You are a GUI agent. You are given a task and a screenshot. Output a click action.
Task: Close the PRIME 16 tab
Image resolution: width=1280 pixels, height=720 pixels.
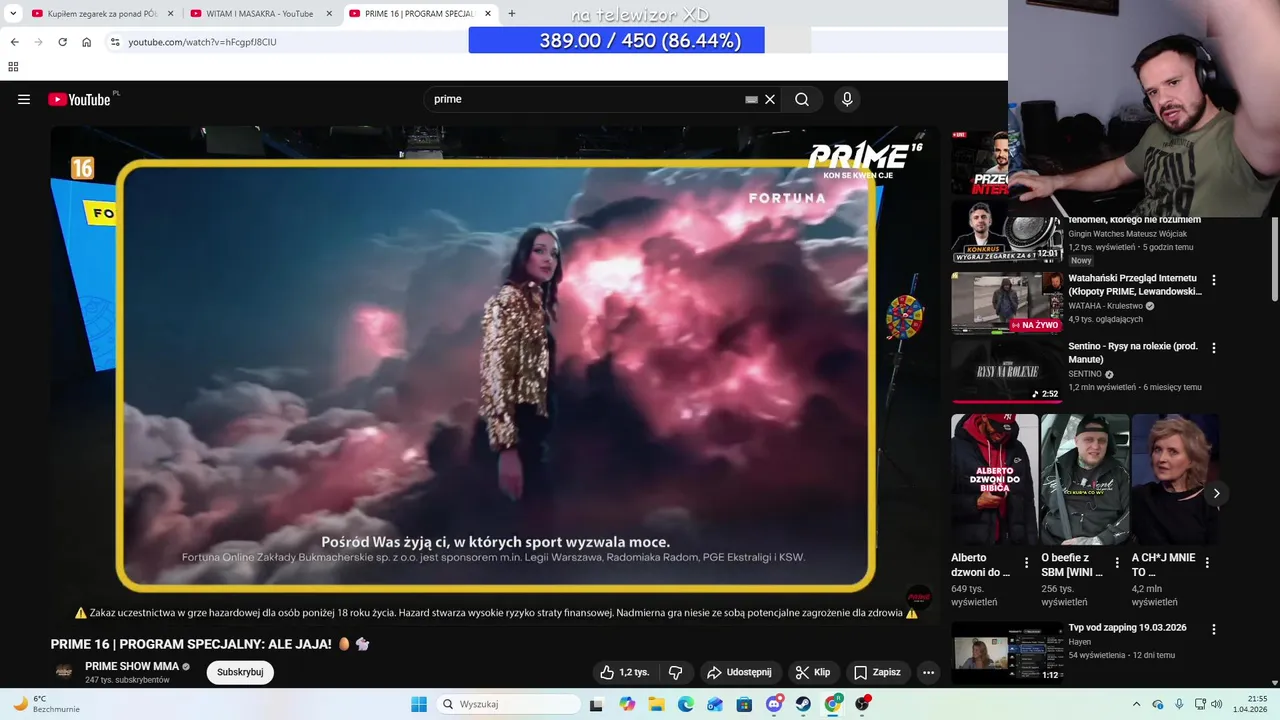pos(488,14)
